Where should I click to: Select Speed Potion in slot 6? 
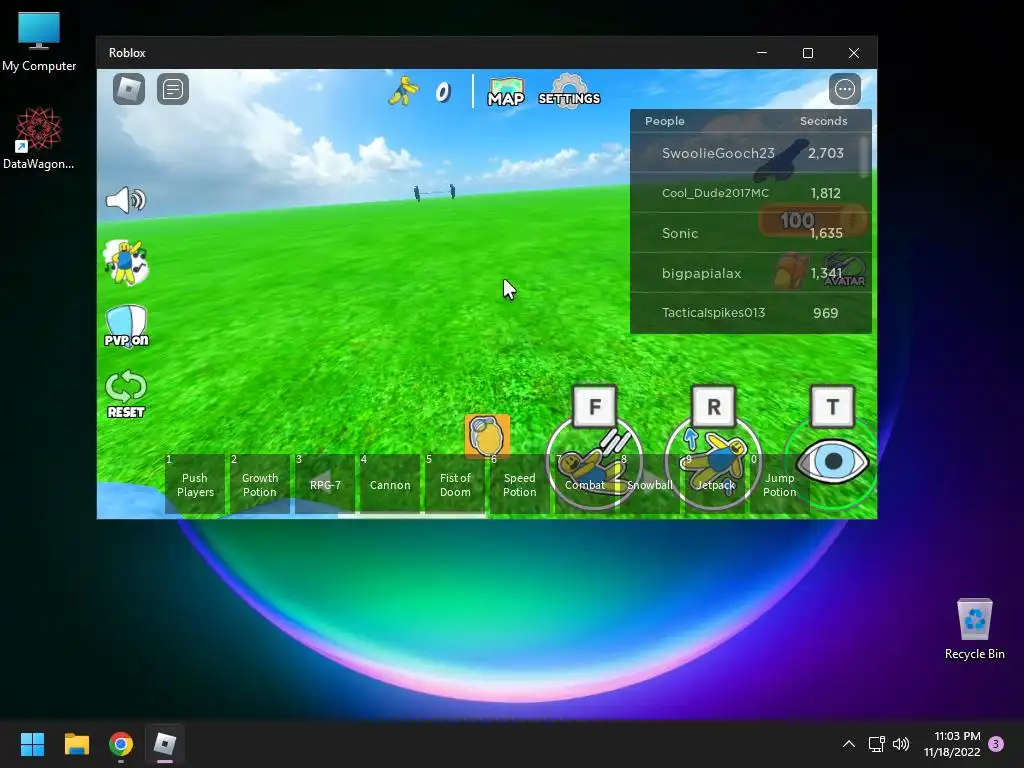pyautogui.click(x=519, y=485)
